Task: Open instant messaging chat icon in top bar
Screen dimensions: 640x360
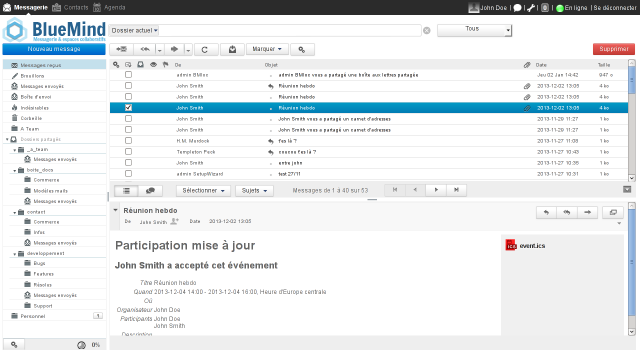Action: [x=517, y=8]
